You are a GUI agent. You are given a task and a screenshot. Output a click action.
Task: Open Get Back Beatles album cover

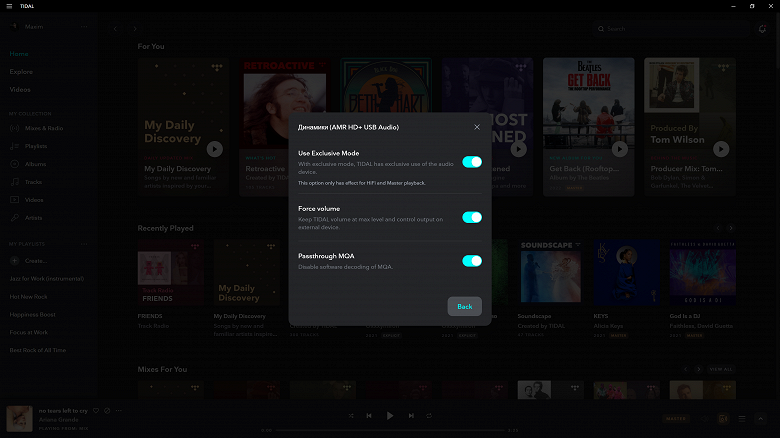coord(588,103)
